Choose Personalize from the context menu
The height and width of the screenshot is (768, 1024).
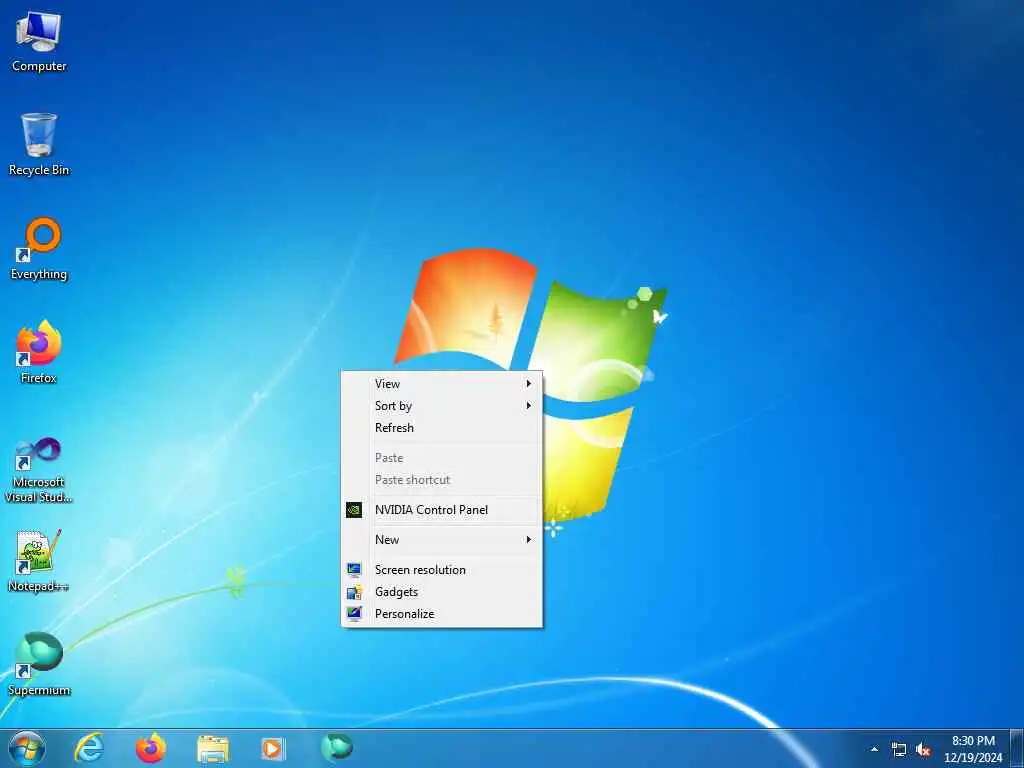[x=442, y=614]
